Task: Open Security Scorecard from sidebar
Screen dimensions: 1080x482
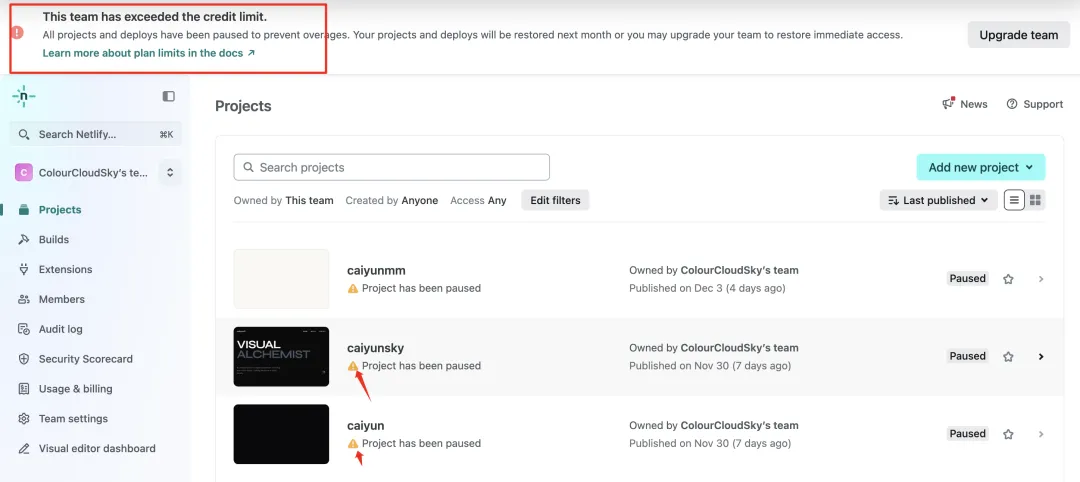Action: tap(85, 359)
